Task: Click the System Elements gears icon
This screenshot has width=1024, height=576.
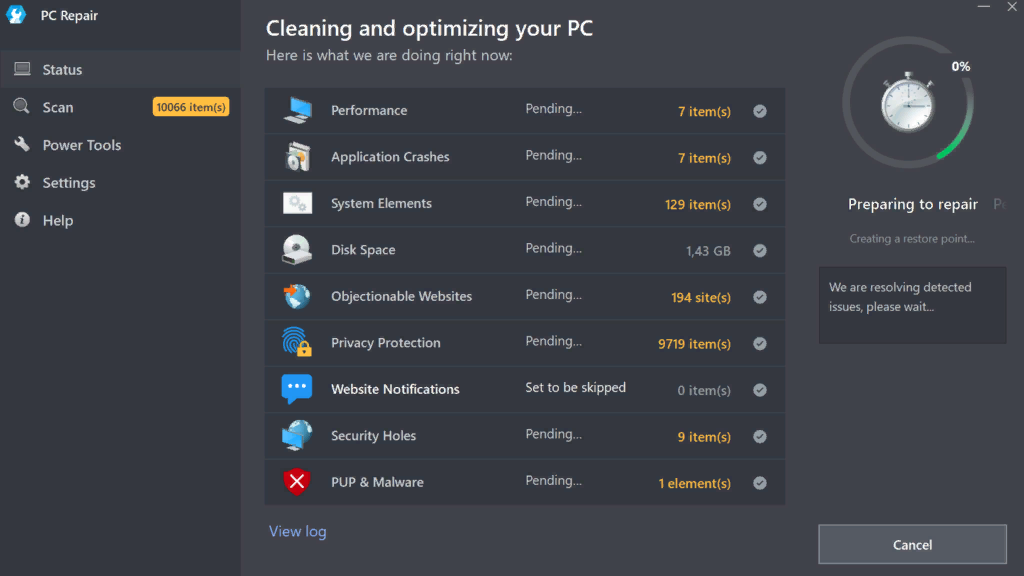Action: pos(297,203)
